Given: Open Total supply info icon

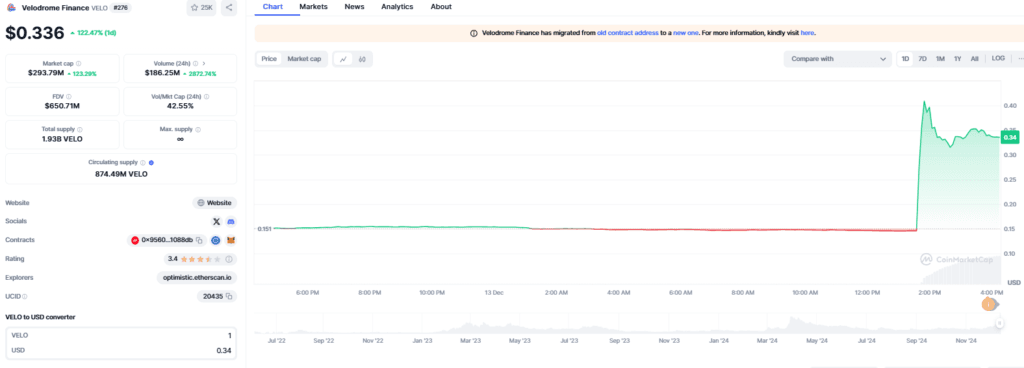Looking at the screenshot, I should point(80,129).
